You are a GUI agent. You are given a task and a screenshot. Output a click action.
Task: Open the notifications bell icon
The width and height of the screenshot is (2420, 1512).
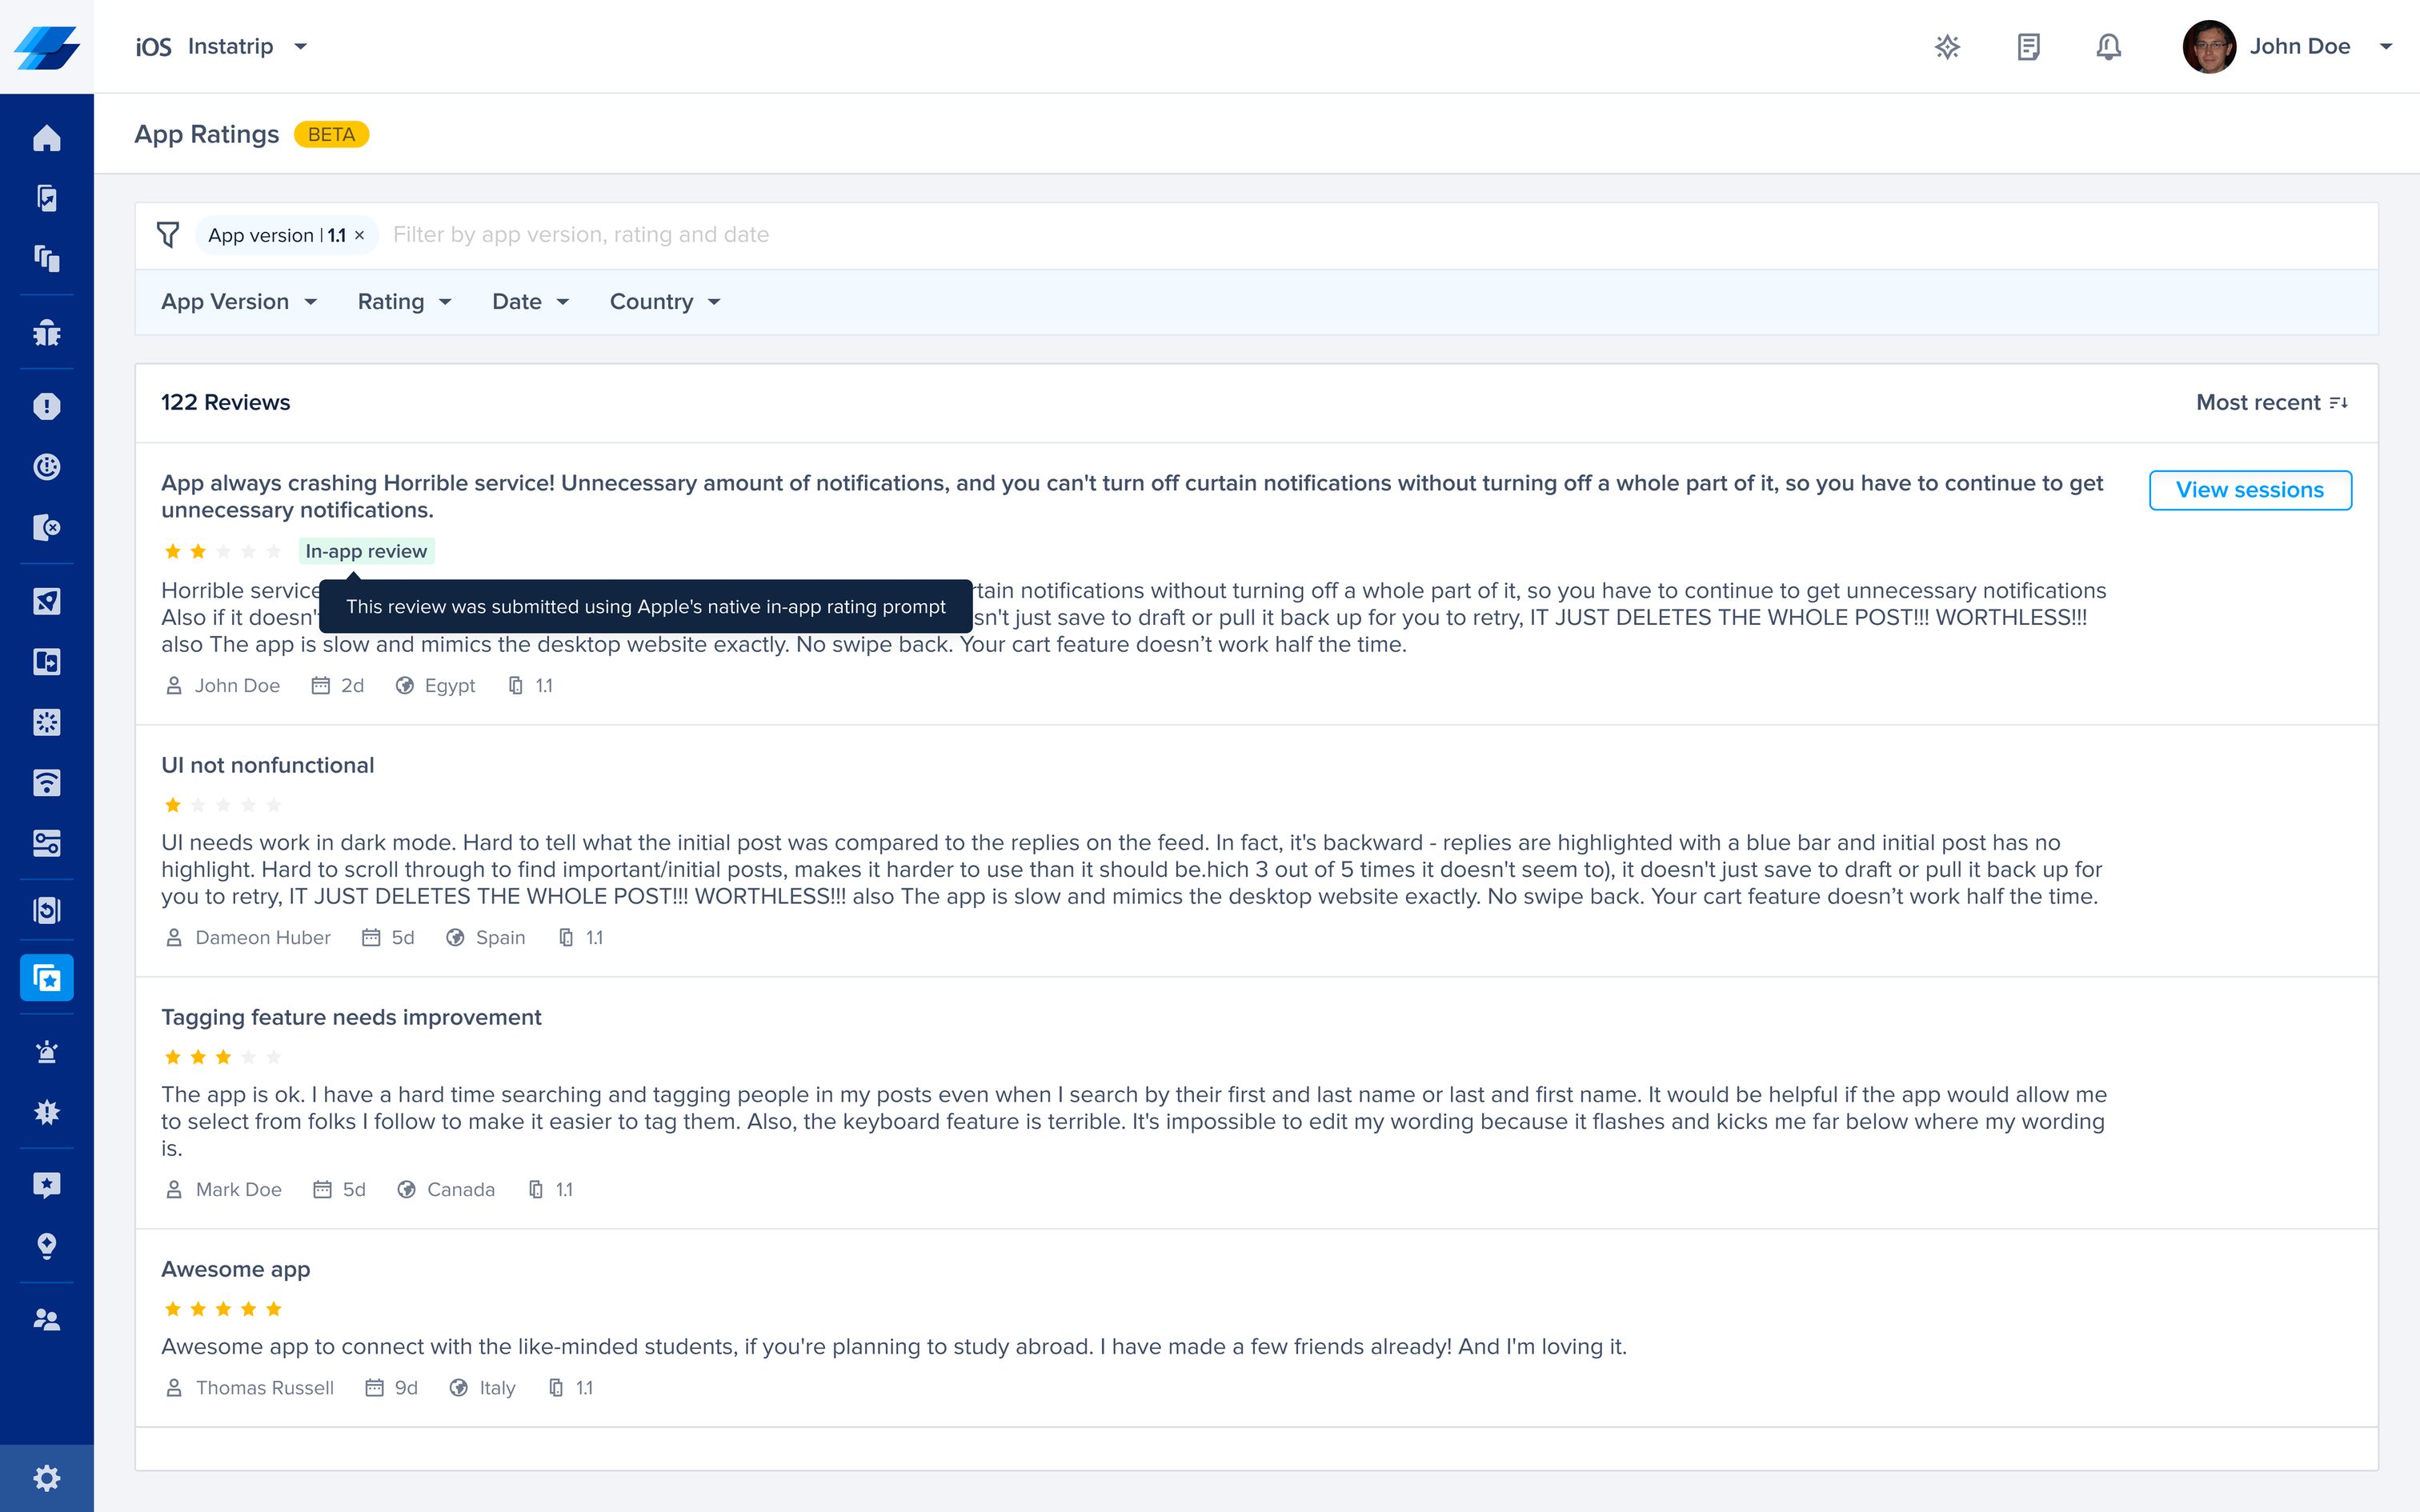point(2108,47)
